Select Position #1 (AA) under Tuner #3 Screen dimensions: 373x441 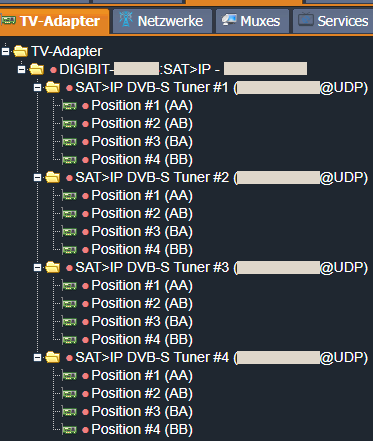[142, 286]
